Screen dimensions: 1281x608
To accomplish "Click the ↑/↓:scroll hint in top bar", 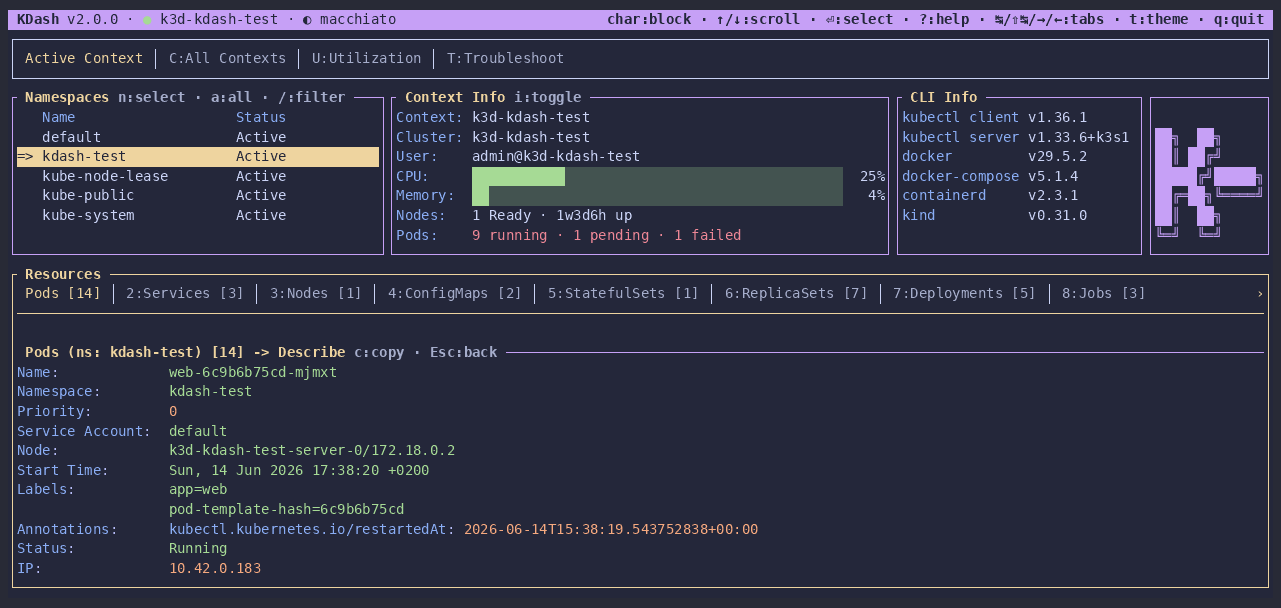I will (758, 20).
